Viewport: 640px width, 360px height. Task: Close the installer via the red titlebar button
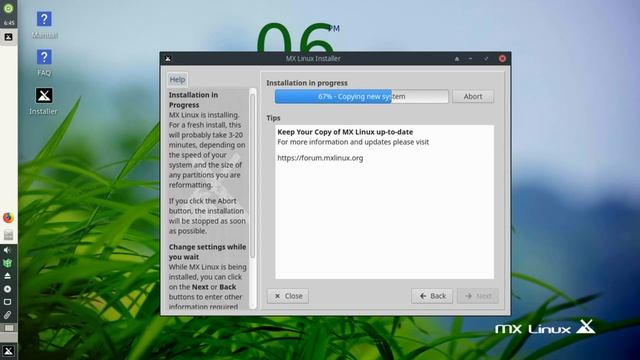coord(502,59)
